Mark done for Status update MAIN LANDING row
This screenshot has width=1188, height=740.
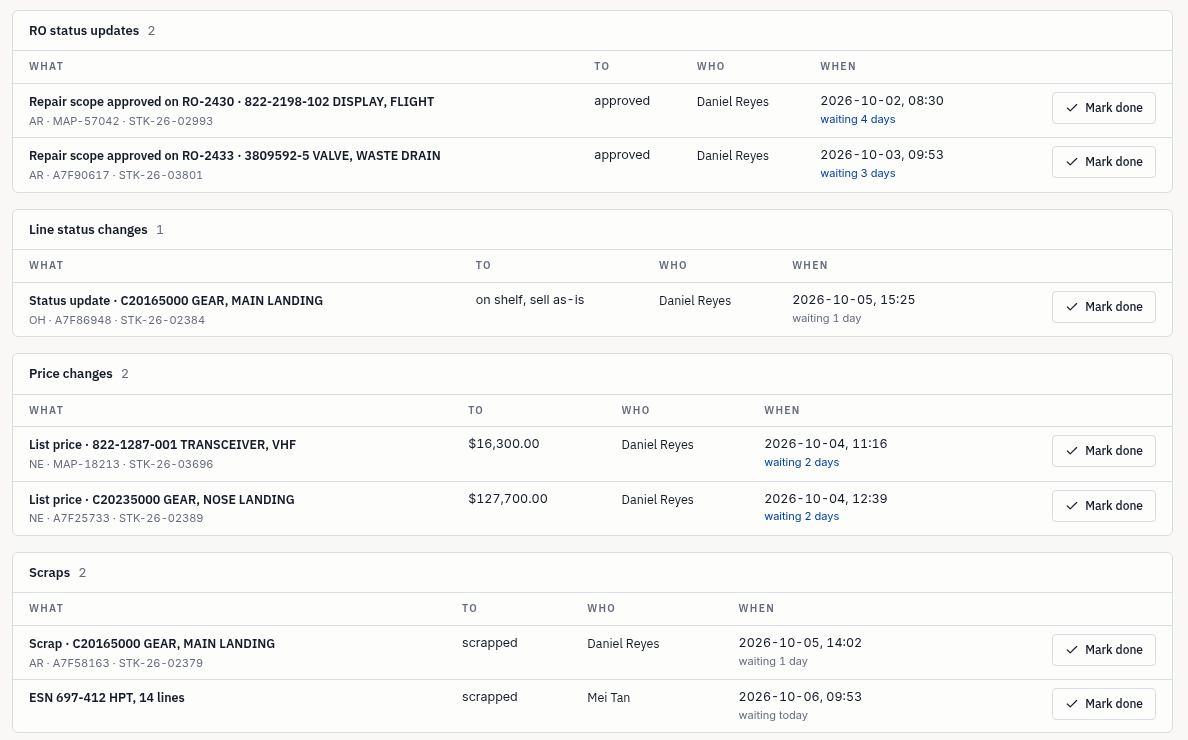[1103, 307]
